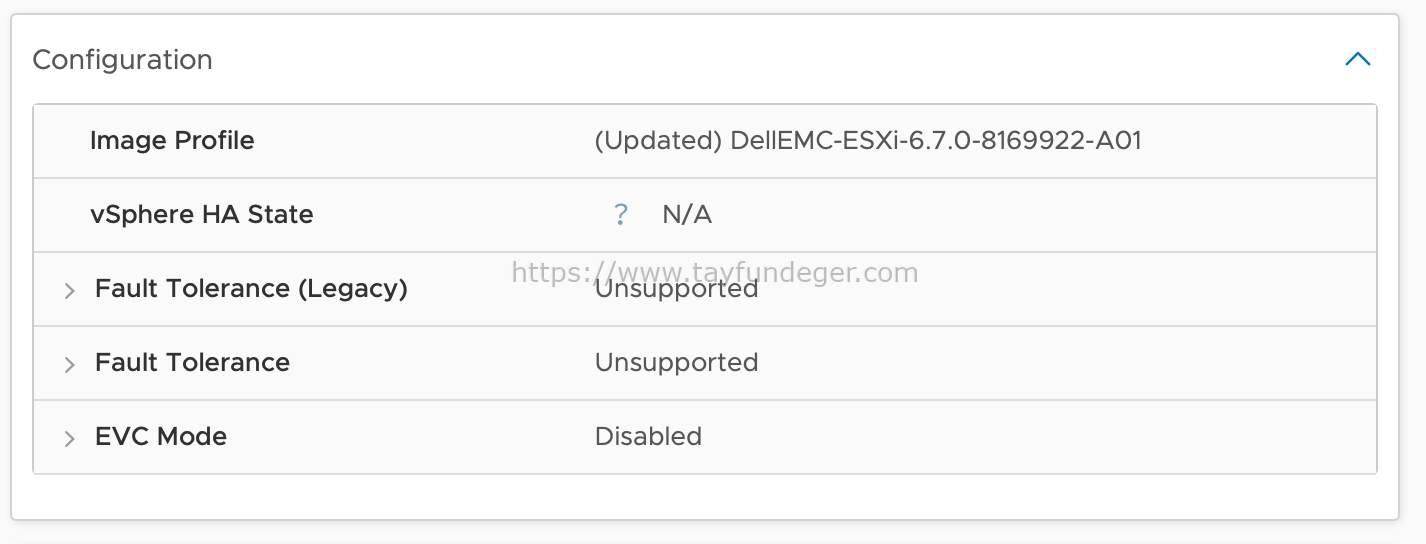Expand the EVC Mode row arrow
The image size is (1426, 544).
(69, 438)
